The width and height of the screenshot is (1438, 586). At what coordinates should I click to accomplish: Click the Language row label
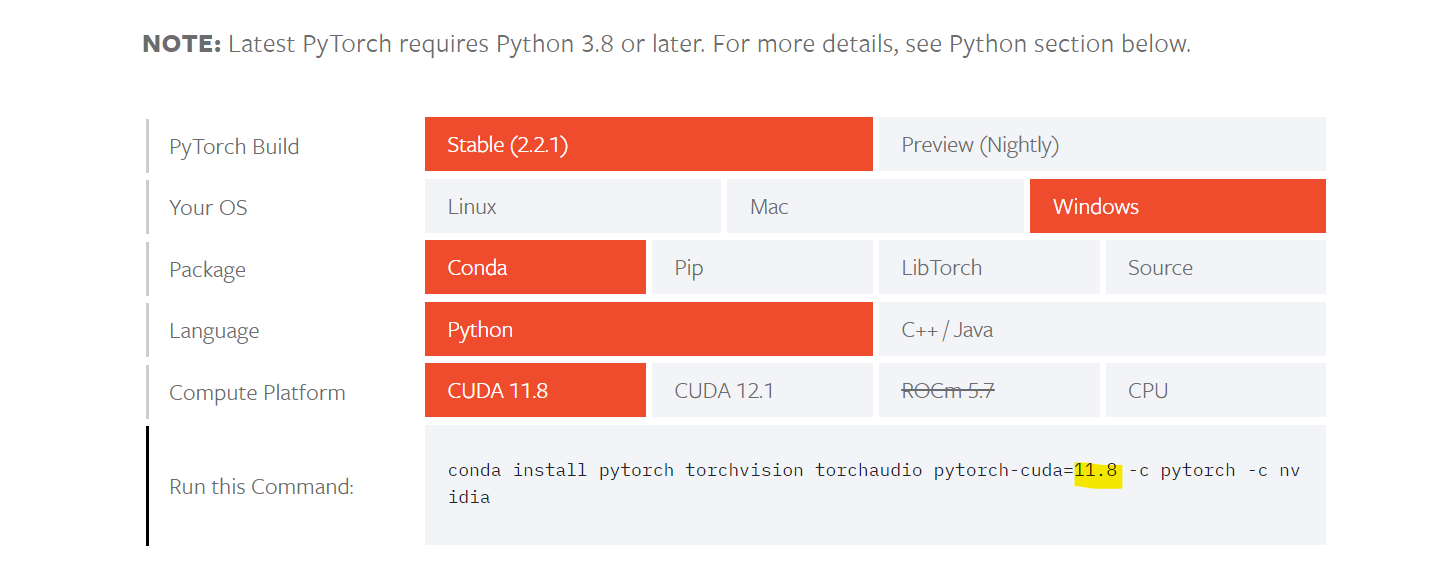click(214, 331)
